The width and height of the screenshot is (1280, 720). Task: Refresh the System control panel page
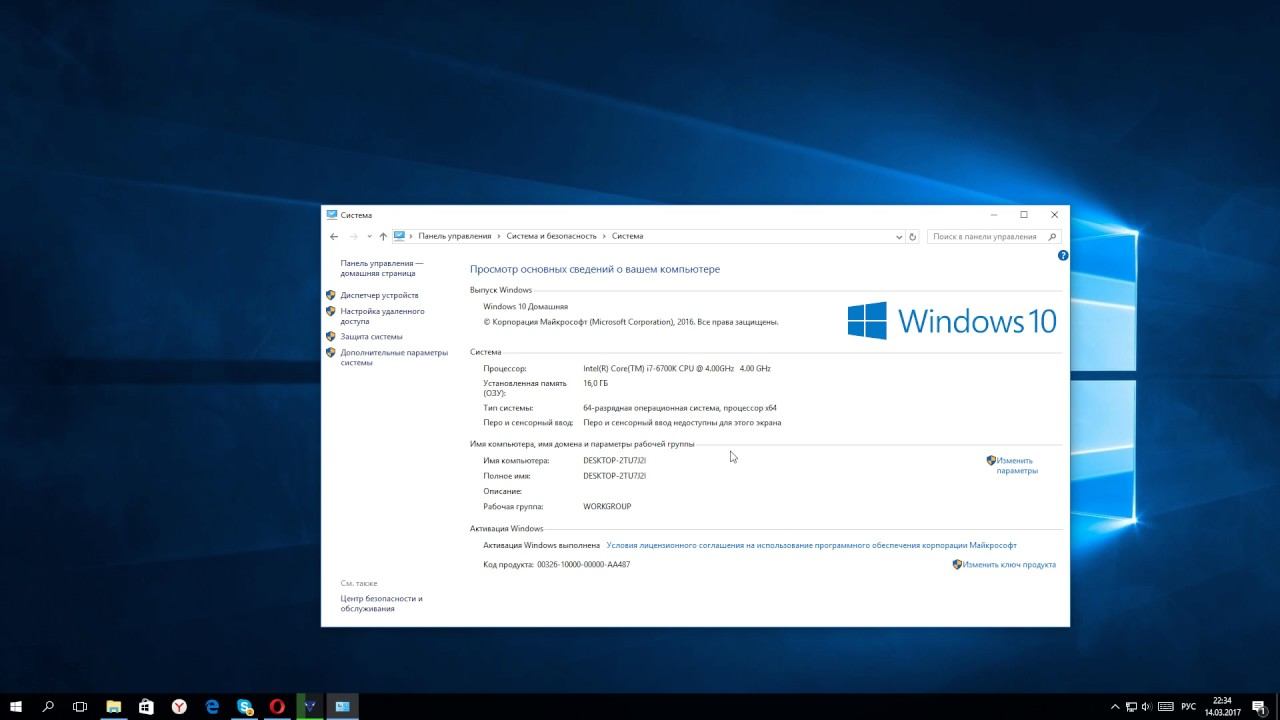[x=912, y=237]
